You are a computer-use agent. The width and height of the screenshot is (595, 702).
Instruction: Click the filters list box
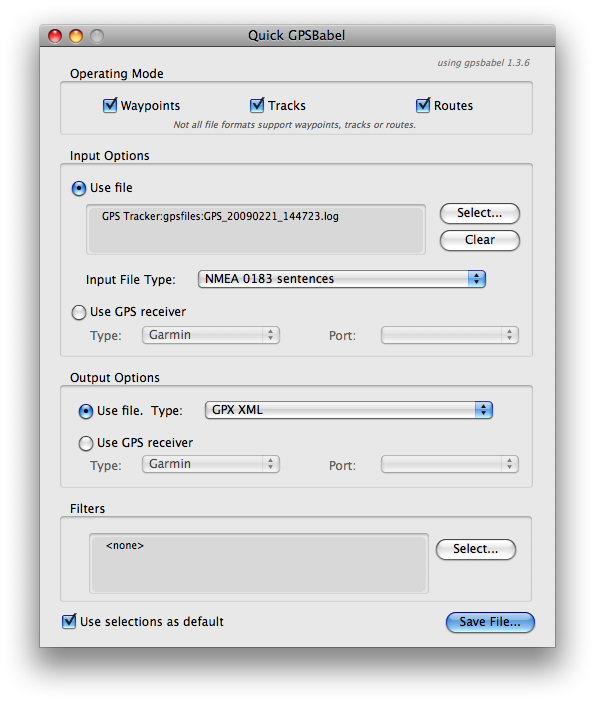[x=259, y=563]
